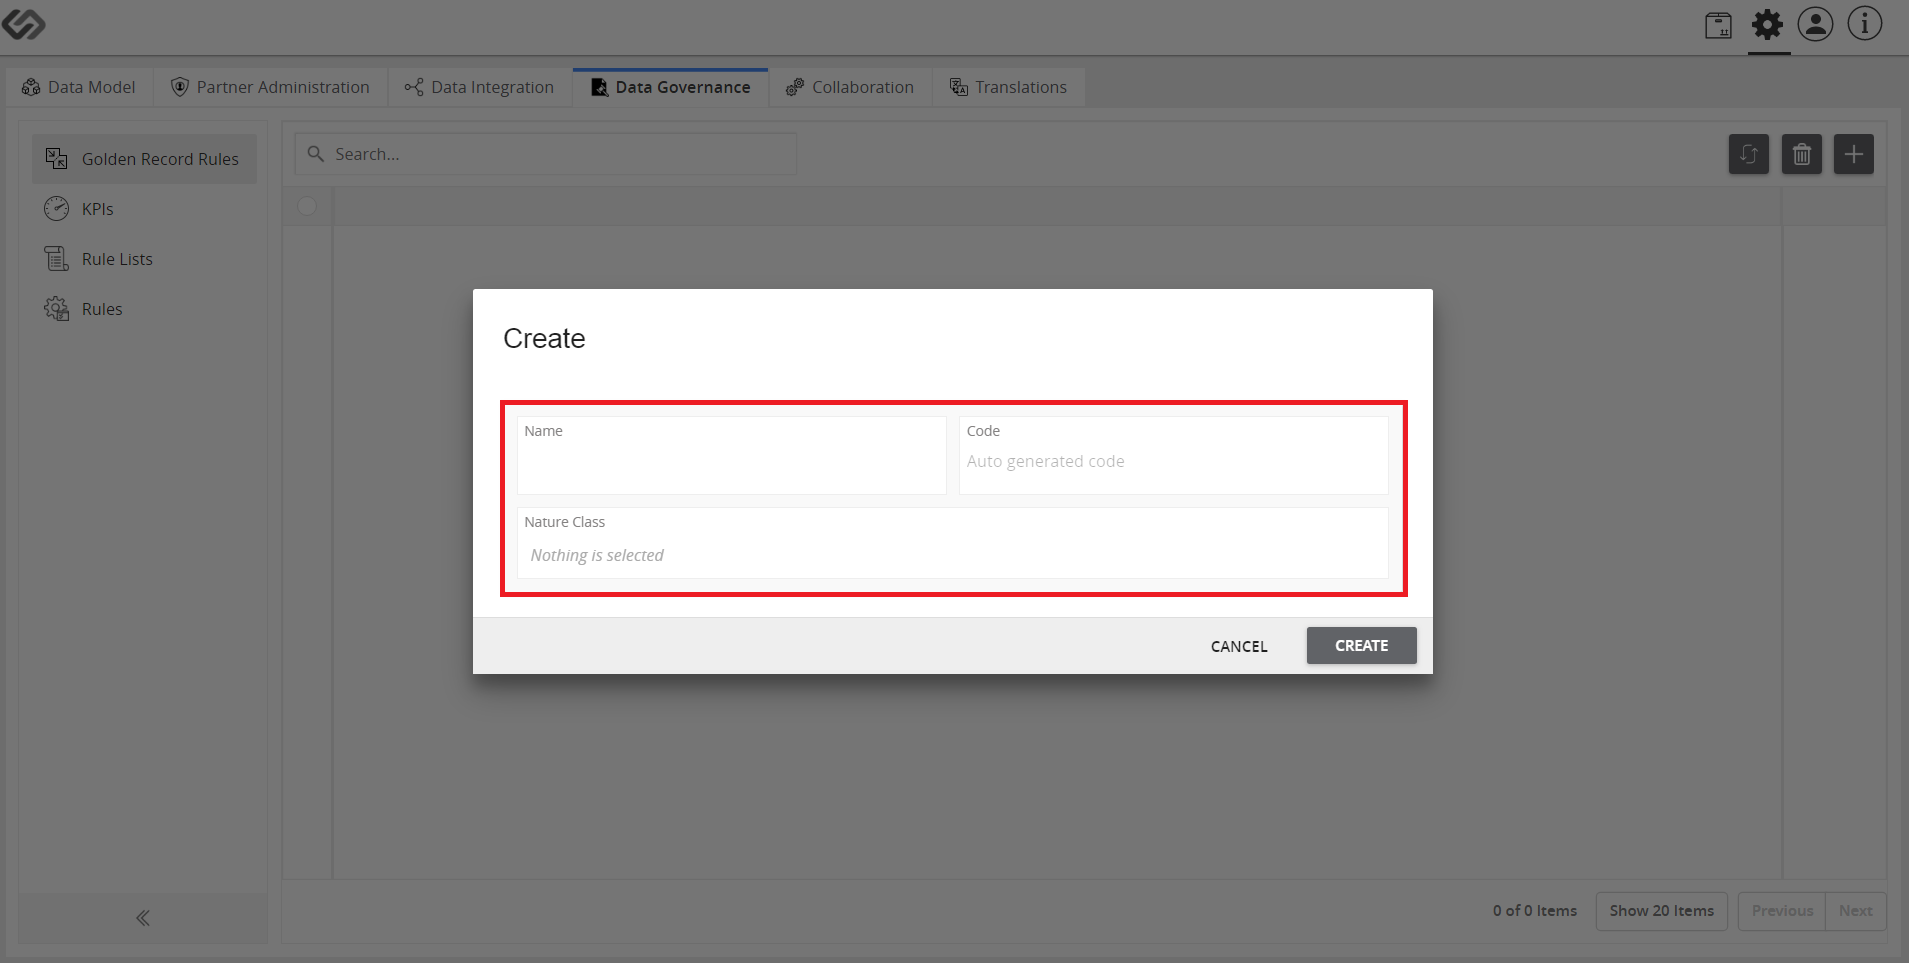Open the settings gear icon
The height and width of the screenshot is (963, 1909).
(1767, 24)
